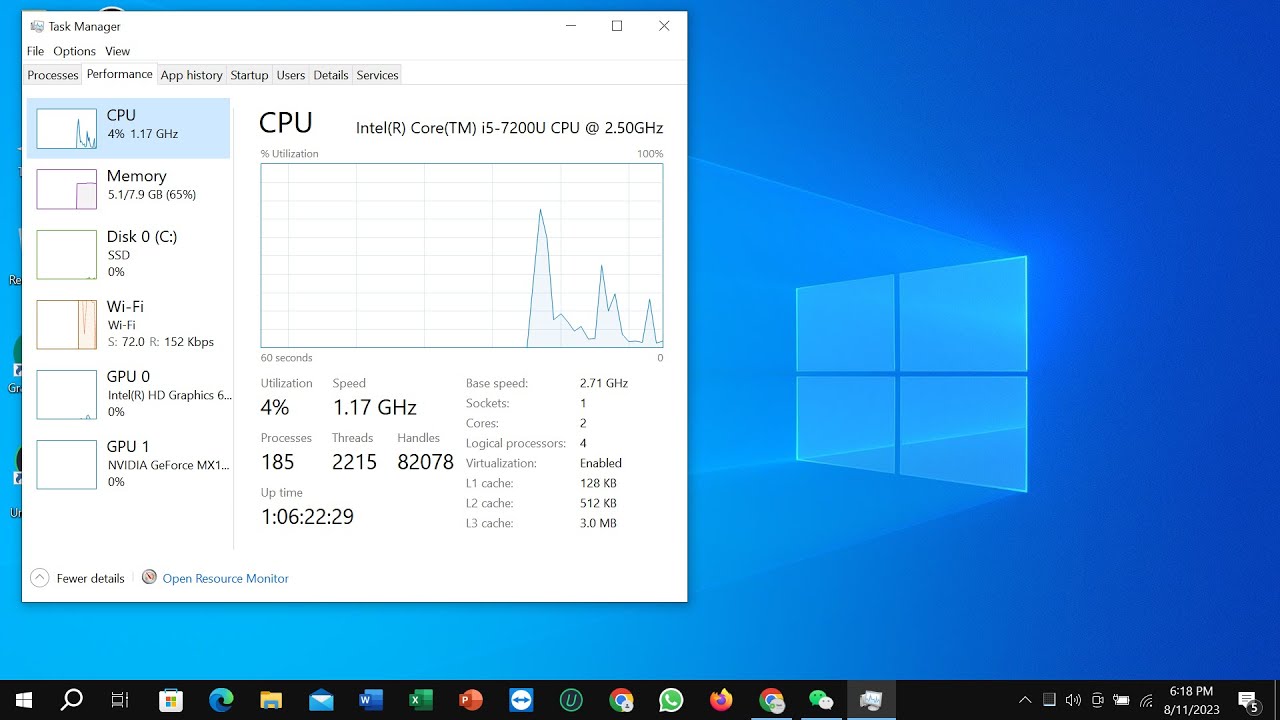Open Wi-Fi network settings in system tray

[1147, 700]
